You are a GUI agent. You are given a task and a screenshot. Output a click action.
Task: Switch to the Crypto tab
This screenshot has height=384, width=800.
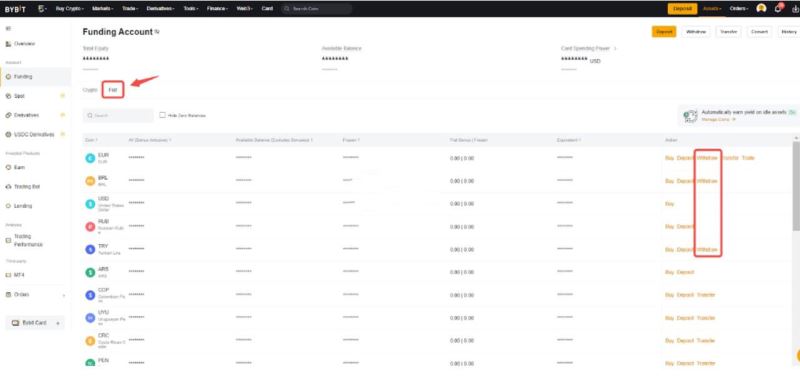[x=90, y=90]
